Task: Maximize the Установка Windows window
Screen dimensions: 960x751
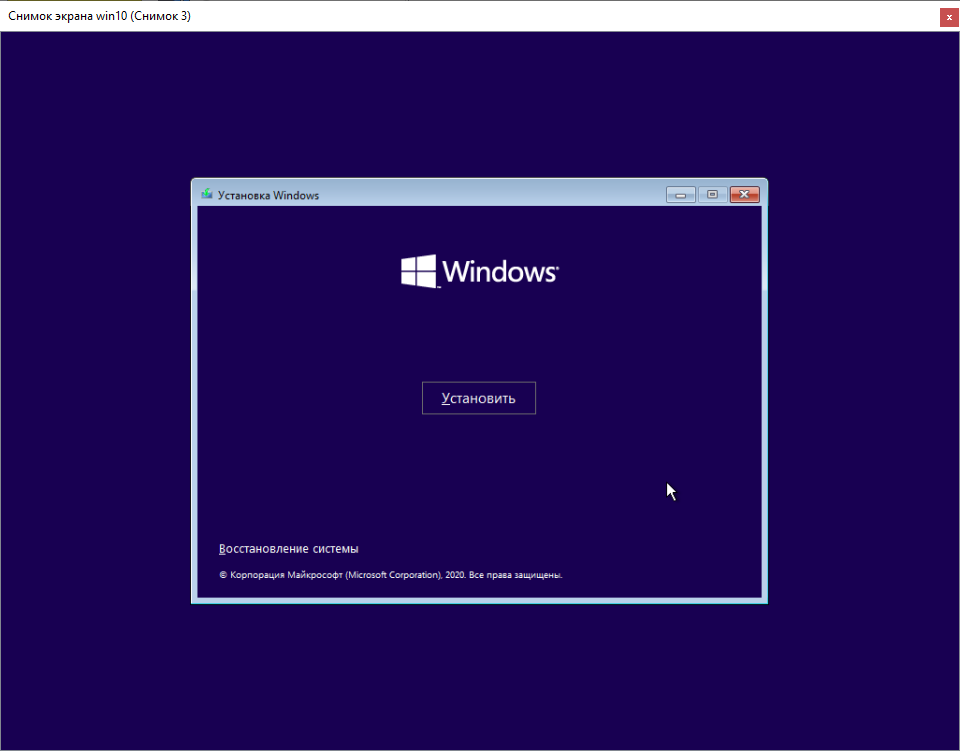Action: pyautogui.click(x=712, y=195)
